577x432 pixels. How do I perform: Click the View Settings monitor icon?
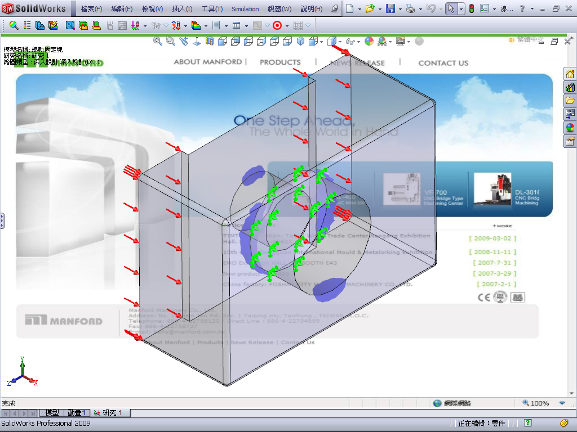tap(400, 41)
